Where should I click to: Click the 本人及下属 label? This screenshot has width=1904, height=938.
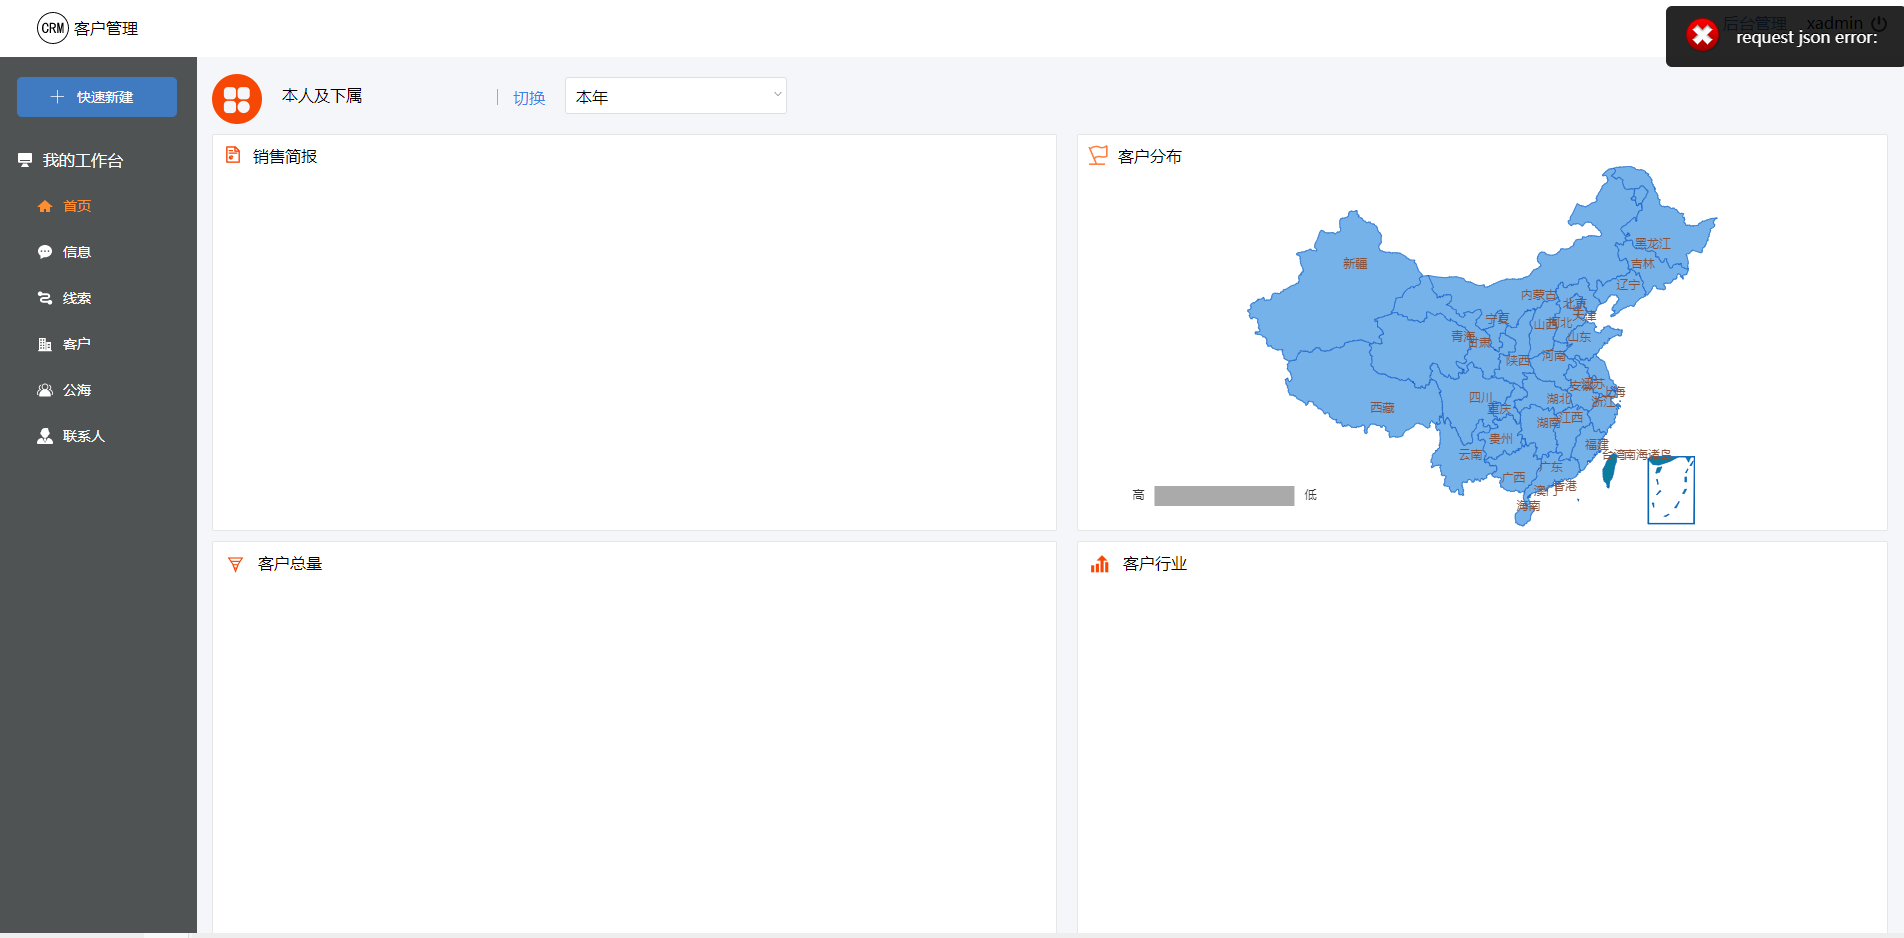click(x=322, y=96)
